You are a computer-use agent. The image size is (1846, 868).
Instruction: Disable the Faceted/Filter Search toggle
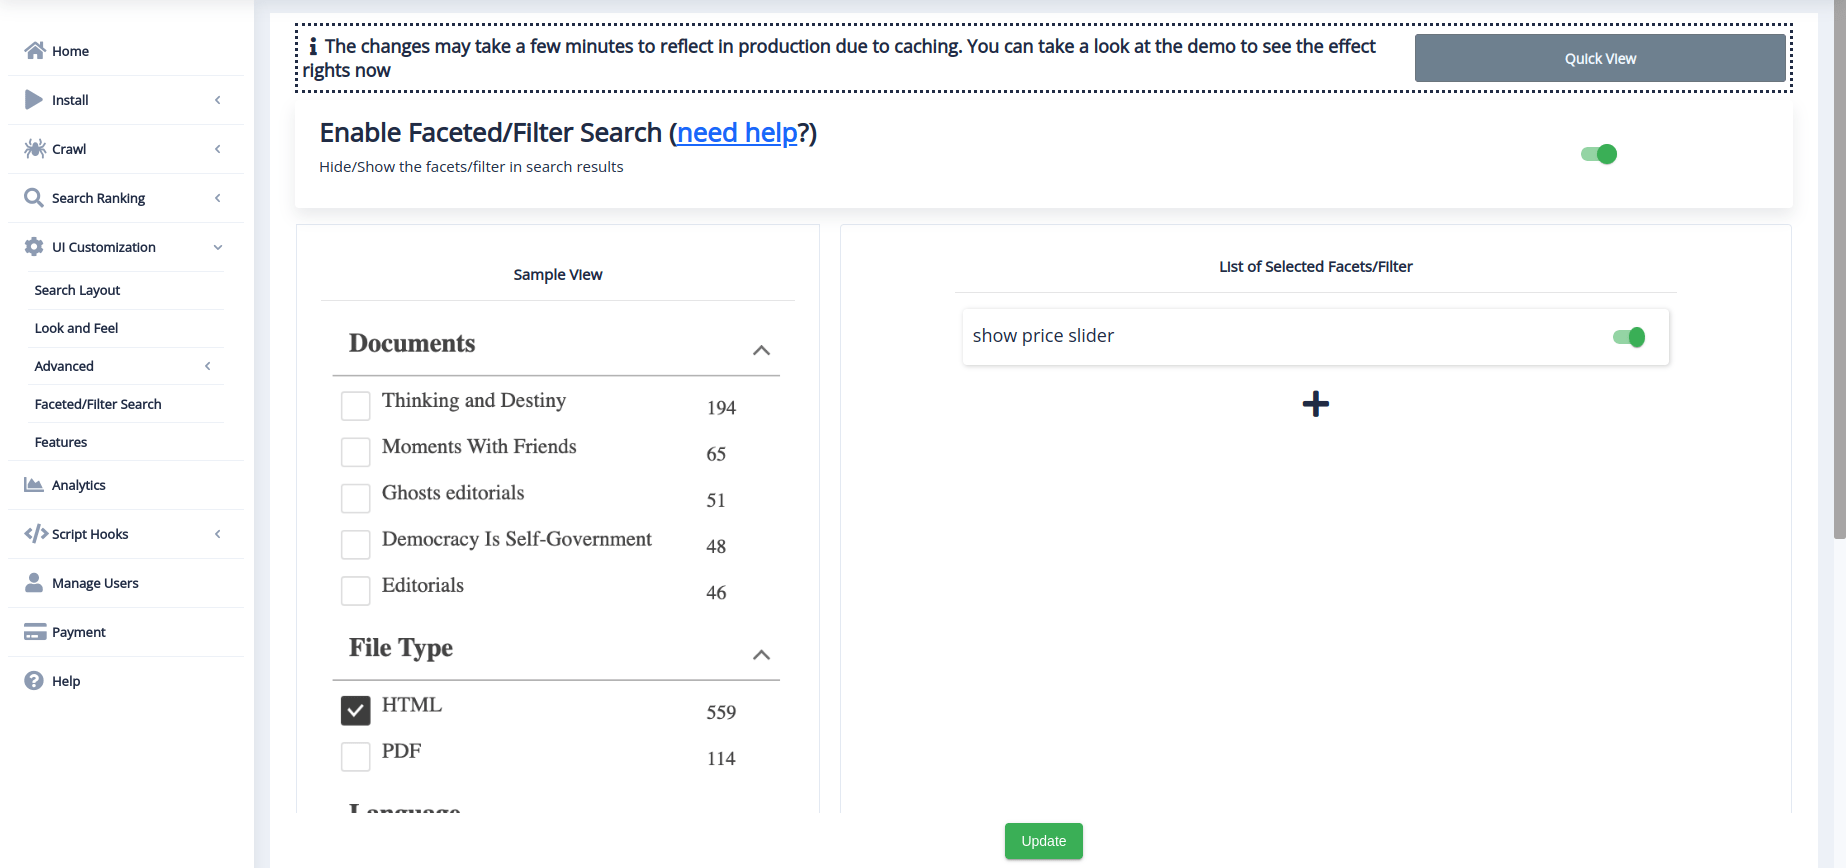1598,154
